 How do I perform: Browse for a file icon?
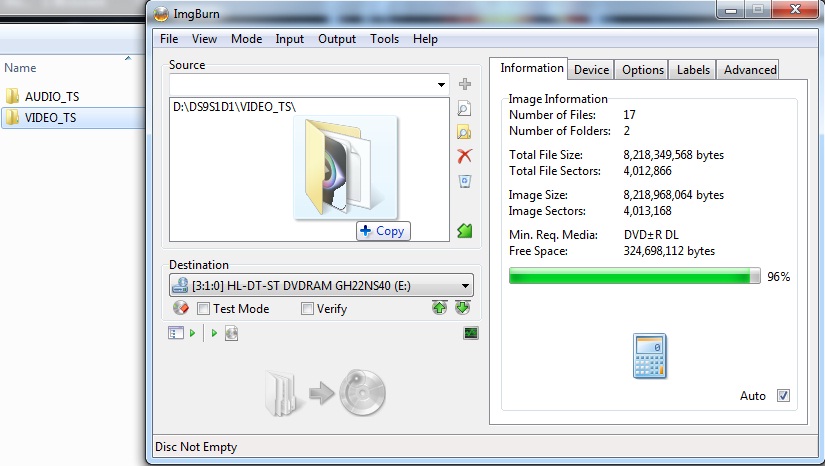pos(464,108)
